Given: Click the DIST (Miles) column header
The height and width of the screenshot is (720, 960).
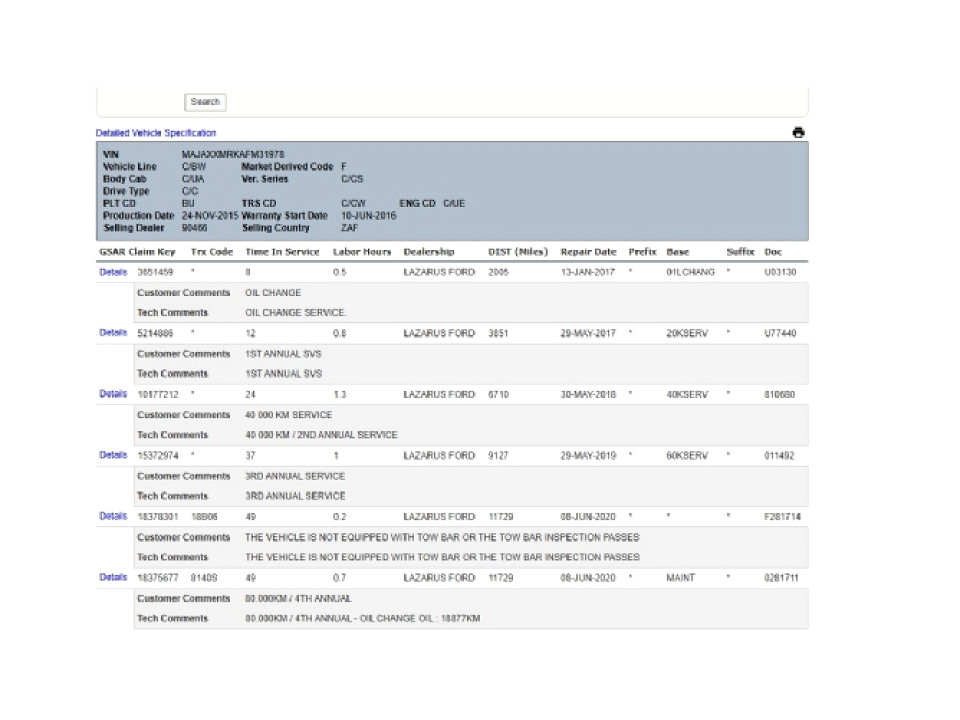Looking at the screenshot, I should [516, 252].
